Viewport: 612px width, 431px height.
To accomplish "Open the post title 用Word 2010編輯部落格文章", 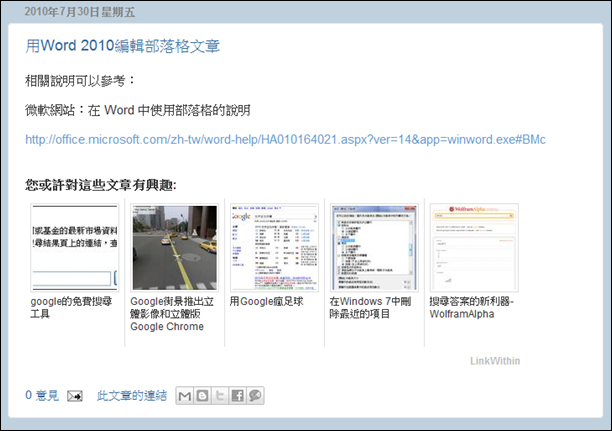I will (x=123, y=46).
